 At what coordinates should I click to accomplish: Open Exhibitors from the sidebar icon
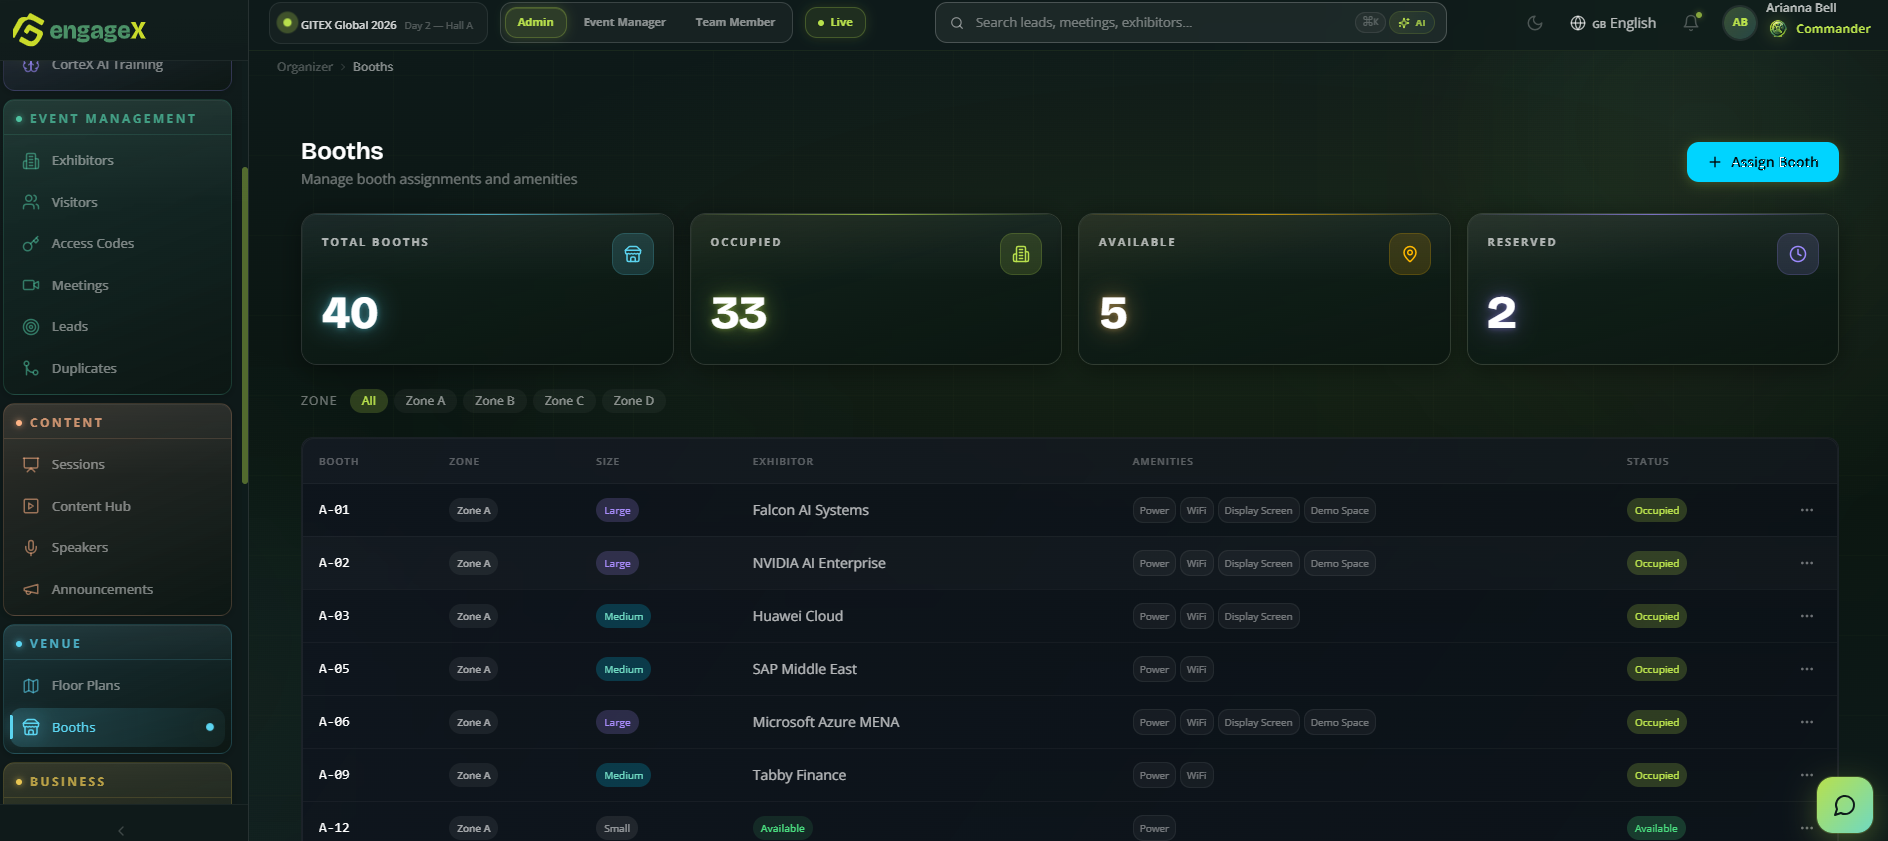tap(31, 161)
